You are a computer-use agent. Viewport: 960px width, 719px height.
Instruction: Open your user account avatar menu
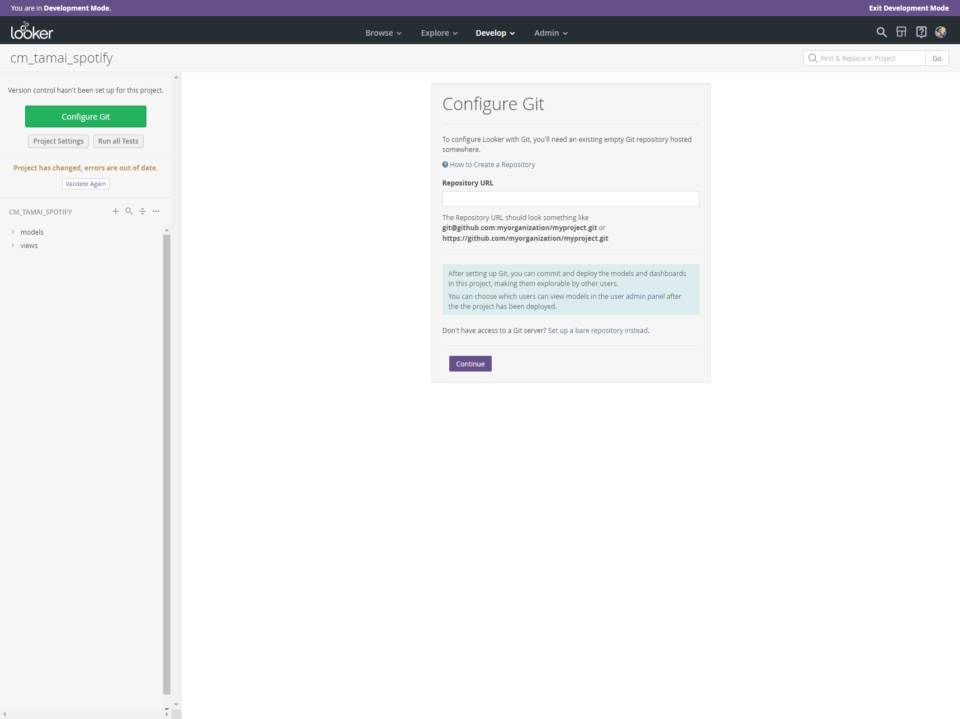click(x=940, y=32)
